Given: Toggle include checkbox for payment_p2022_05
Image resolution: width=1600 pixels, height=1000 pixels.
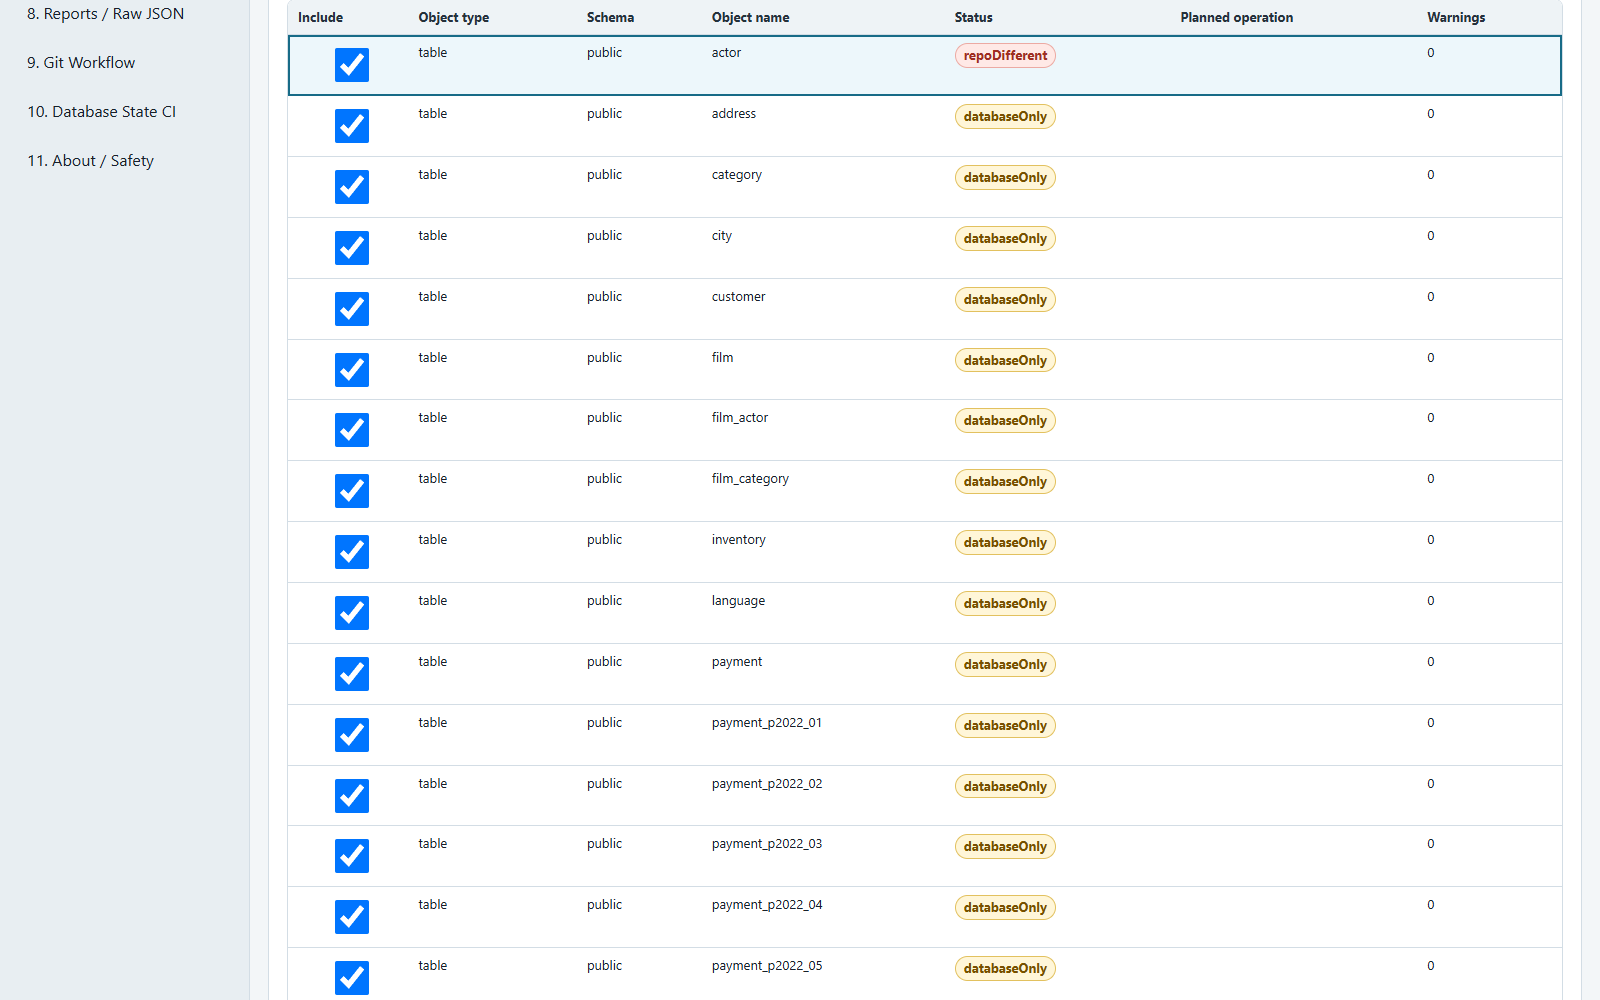Looking at the screenshot, I should click(x=352, y=978).
